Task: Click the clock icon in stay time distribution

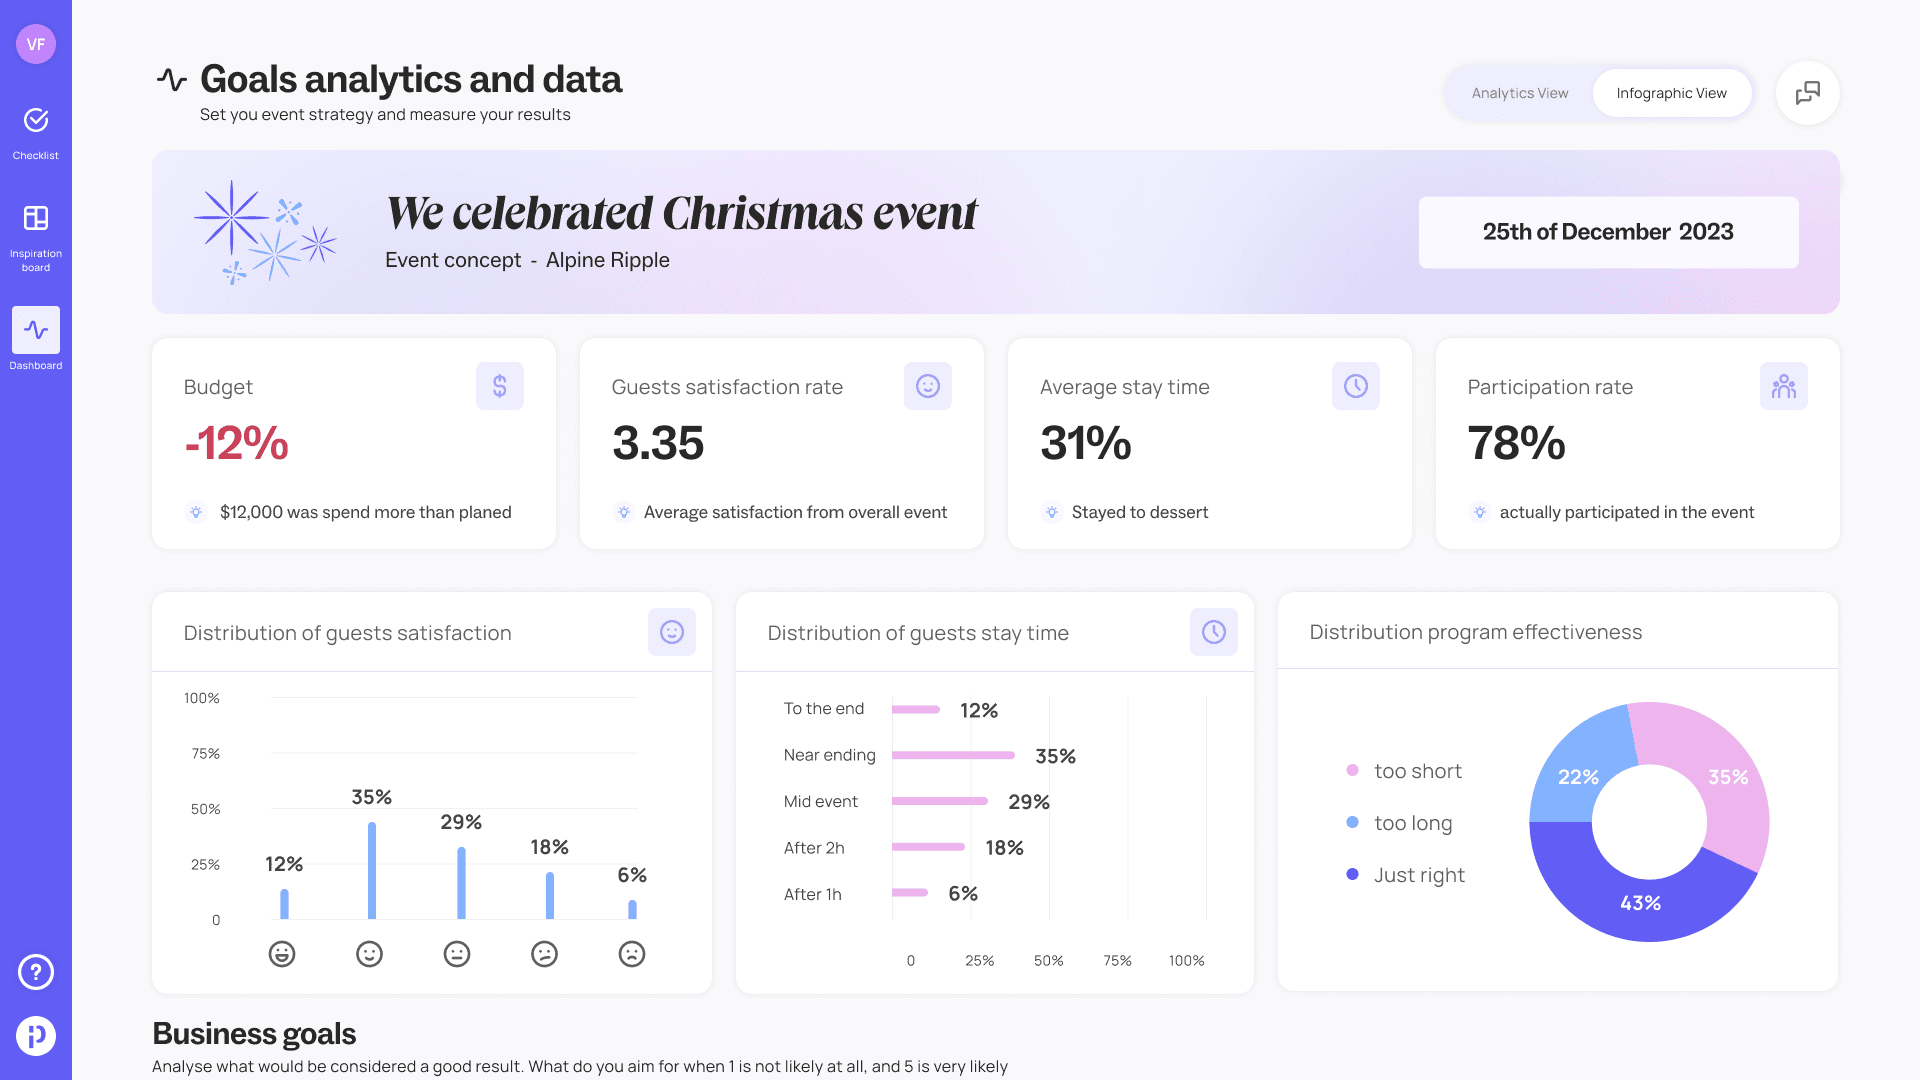Action: coord(1213,632)
